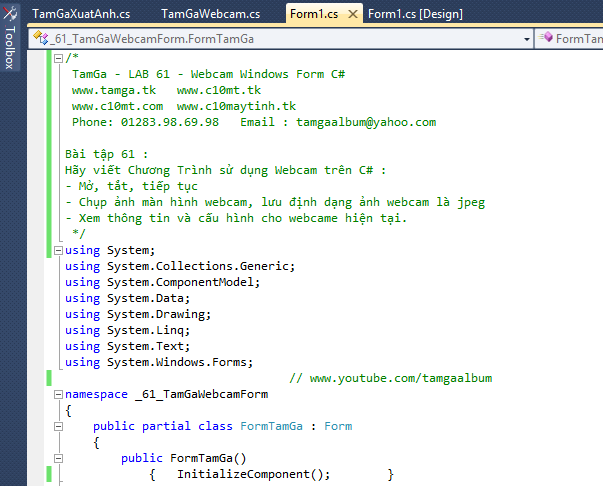
Task: Click the www.tamga.tk text in comment
Action: point(114,90)
